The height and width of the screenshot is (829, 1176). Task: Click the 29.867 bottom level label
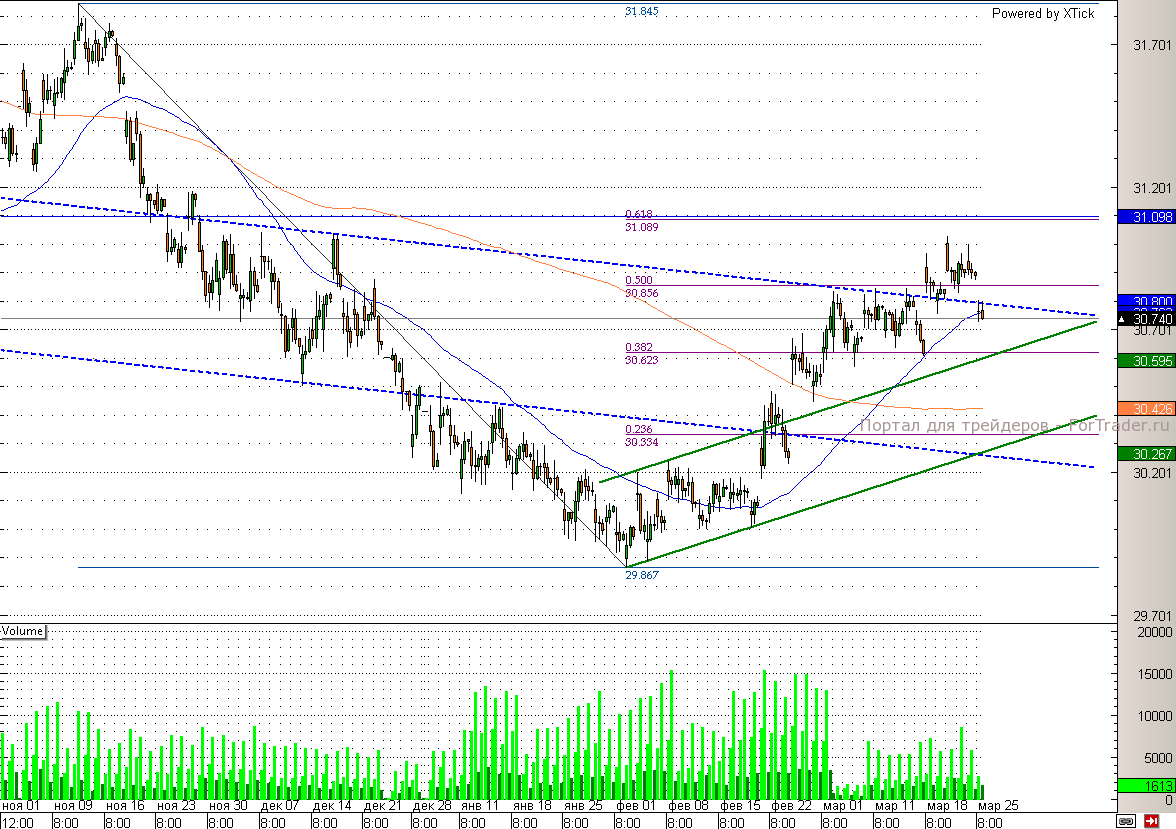click(641, 575)
